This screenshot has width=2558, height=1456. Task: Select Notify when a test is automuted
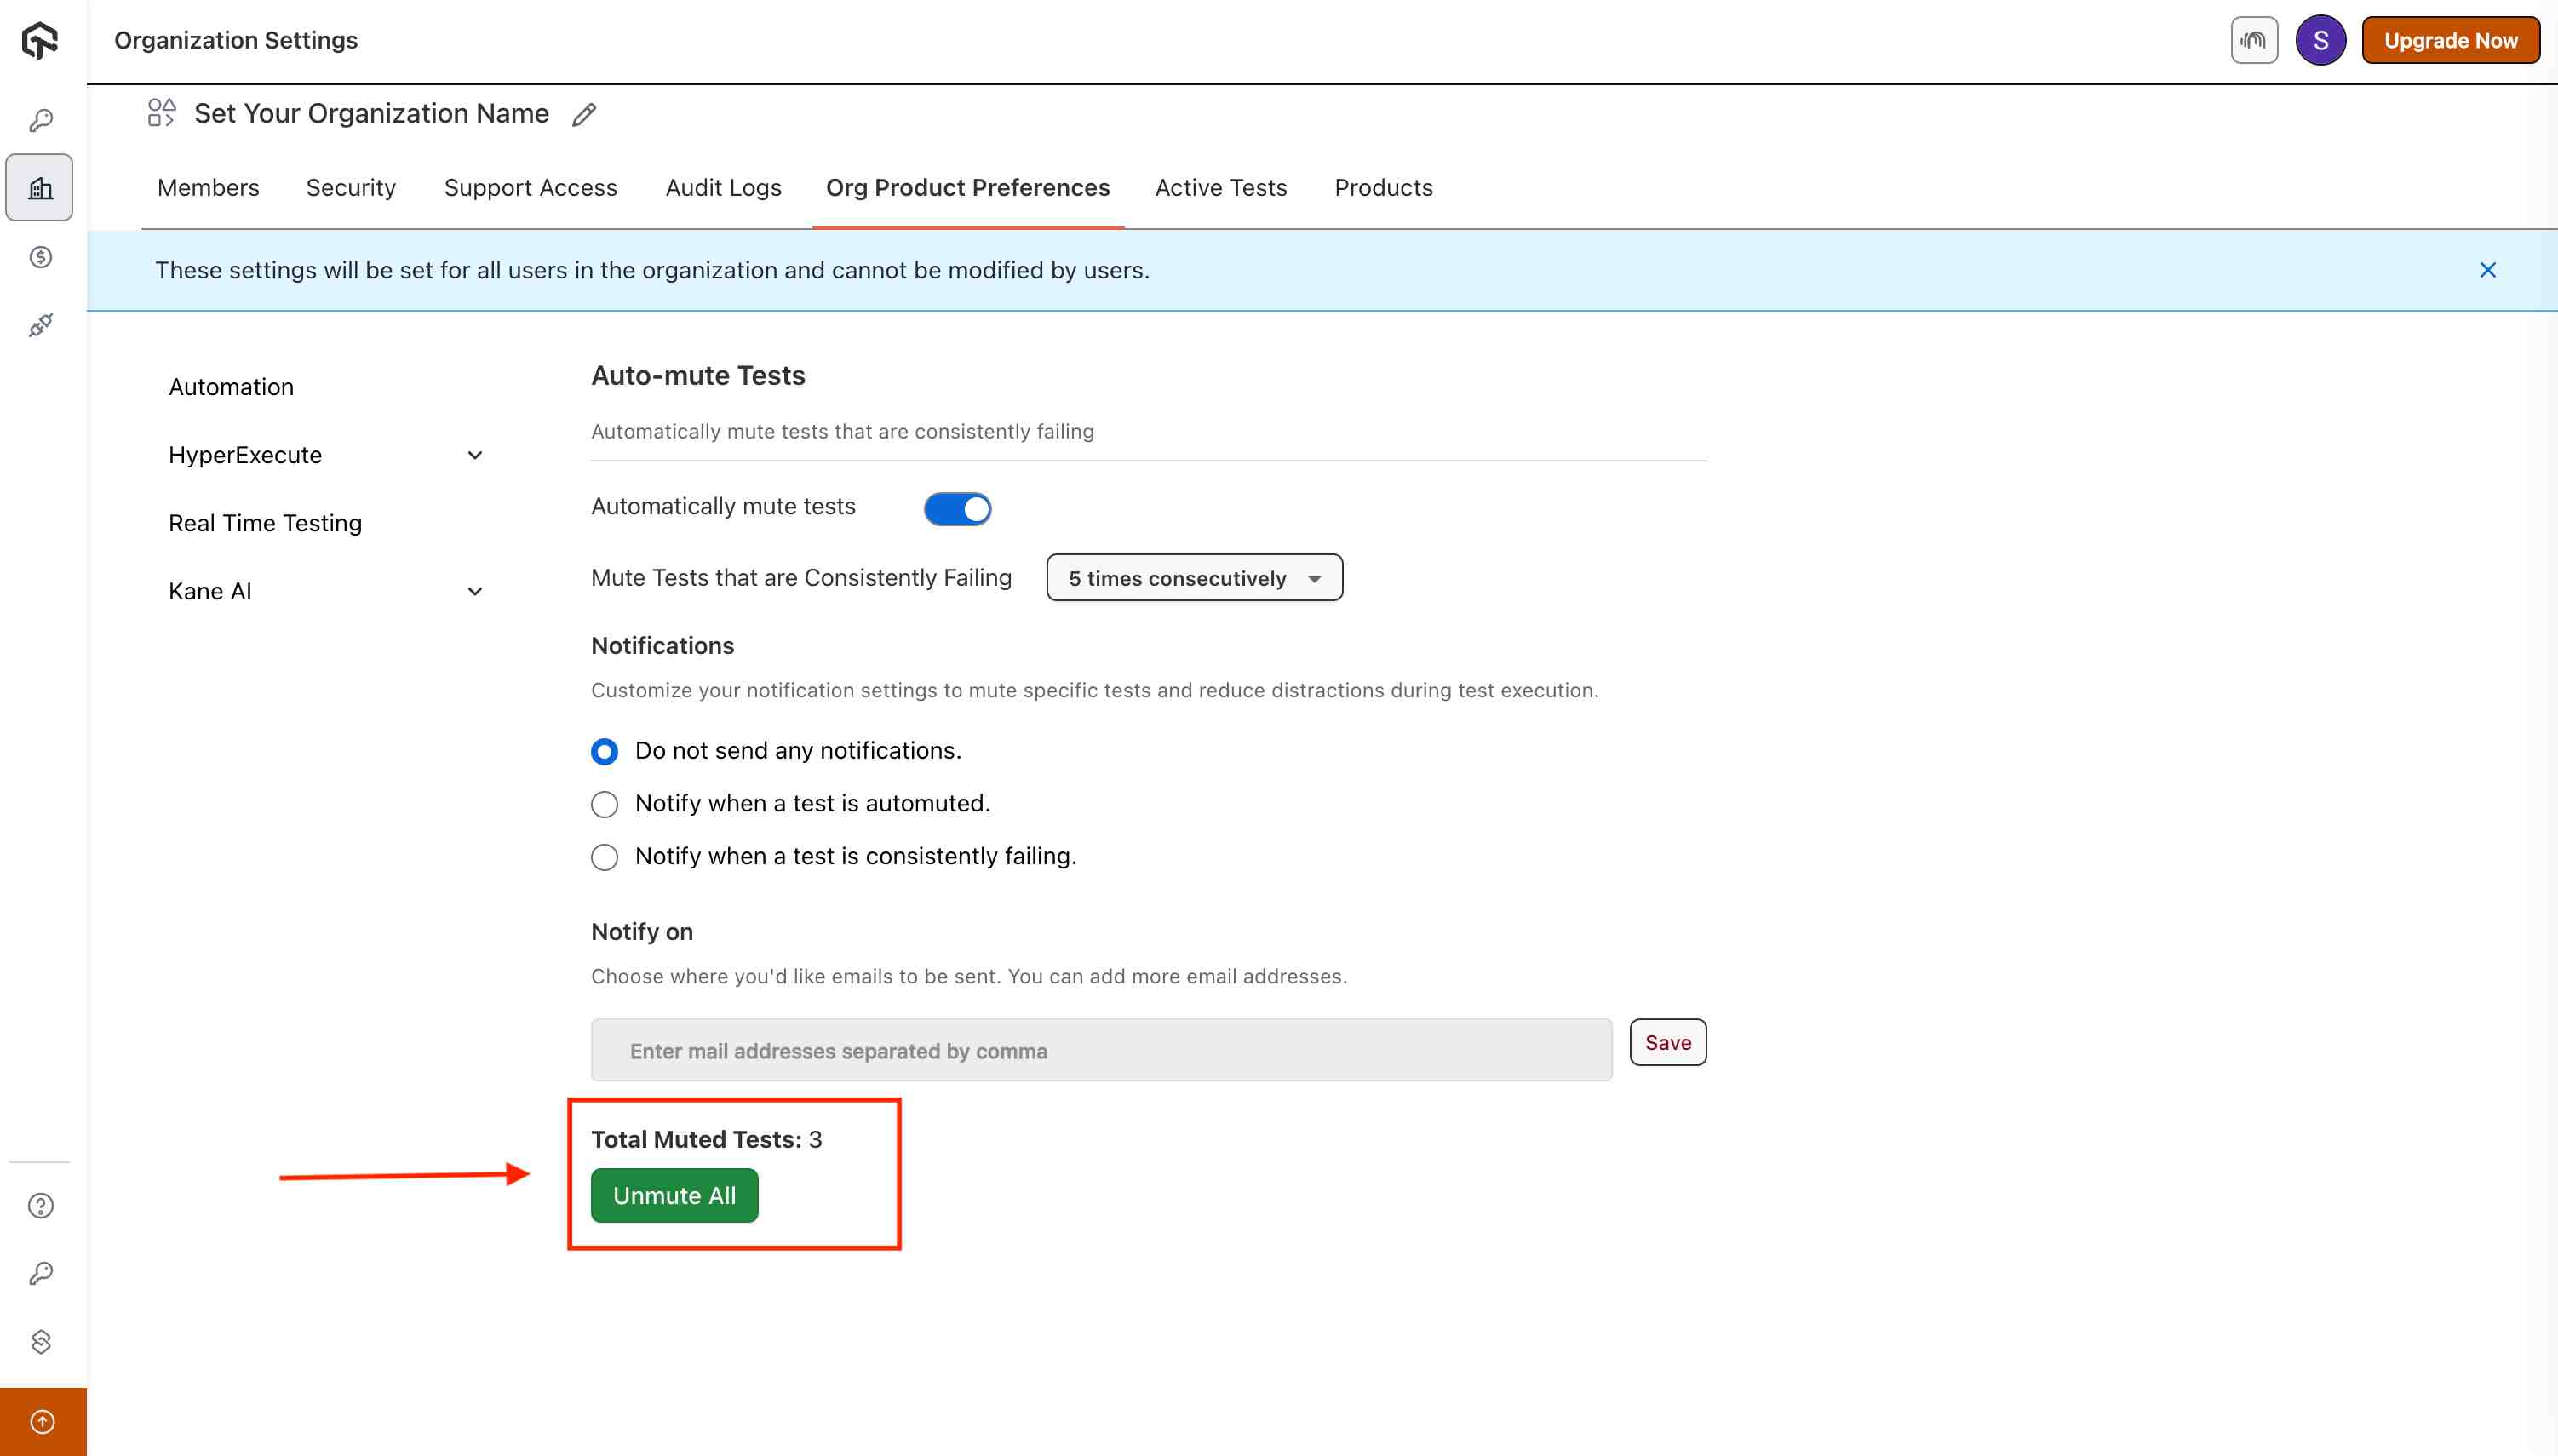pos(605,804)
